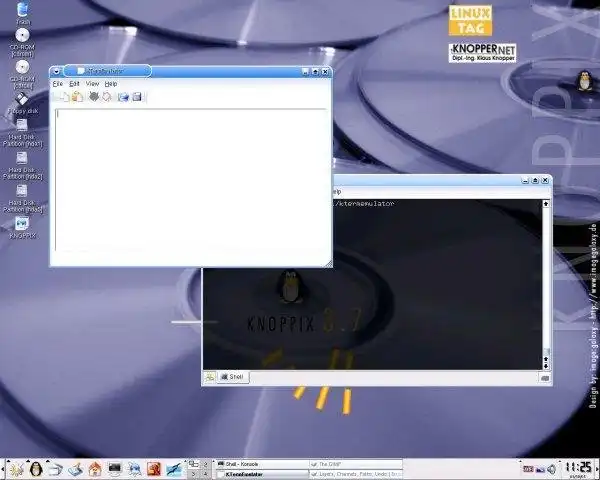Switch to The GIMP taskbar entry

point(356,464)
